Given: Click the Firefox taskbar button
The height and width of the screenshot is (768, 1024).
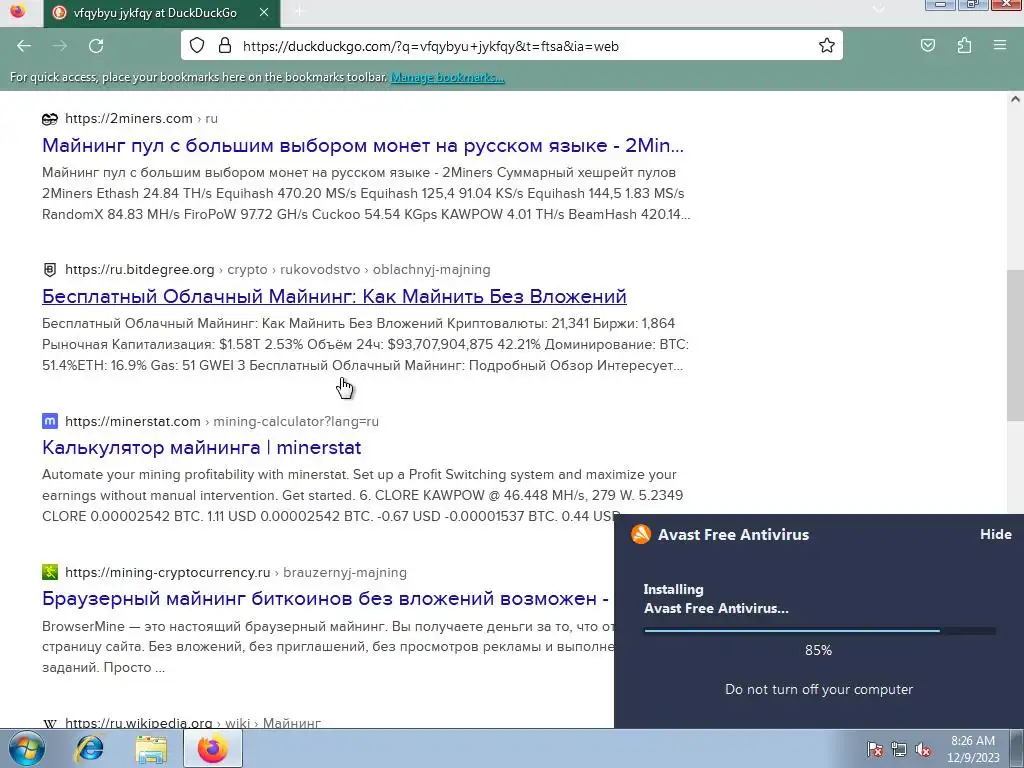Looking at the screenshot, I should (213, 748).
